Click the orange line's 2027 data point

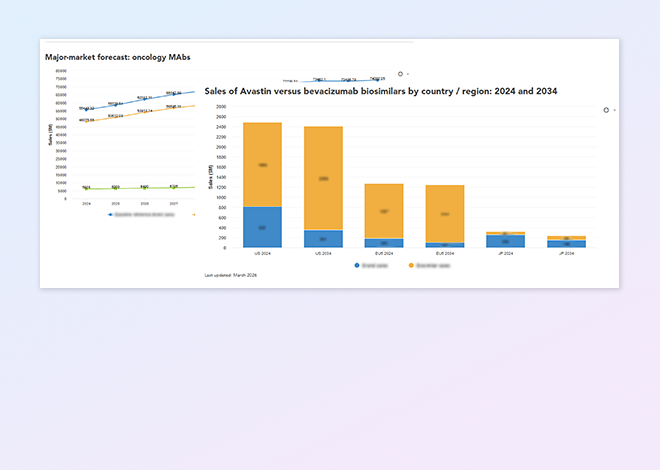pyautogui.click(x=174, y=108)
